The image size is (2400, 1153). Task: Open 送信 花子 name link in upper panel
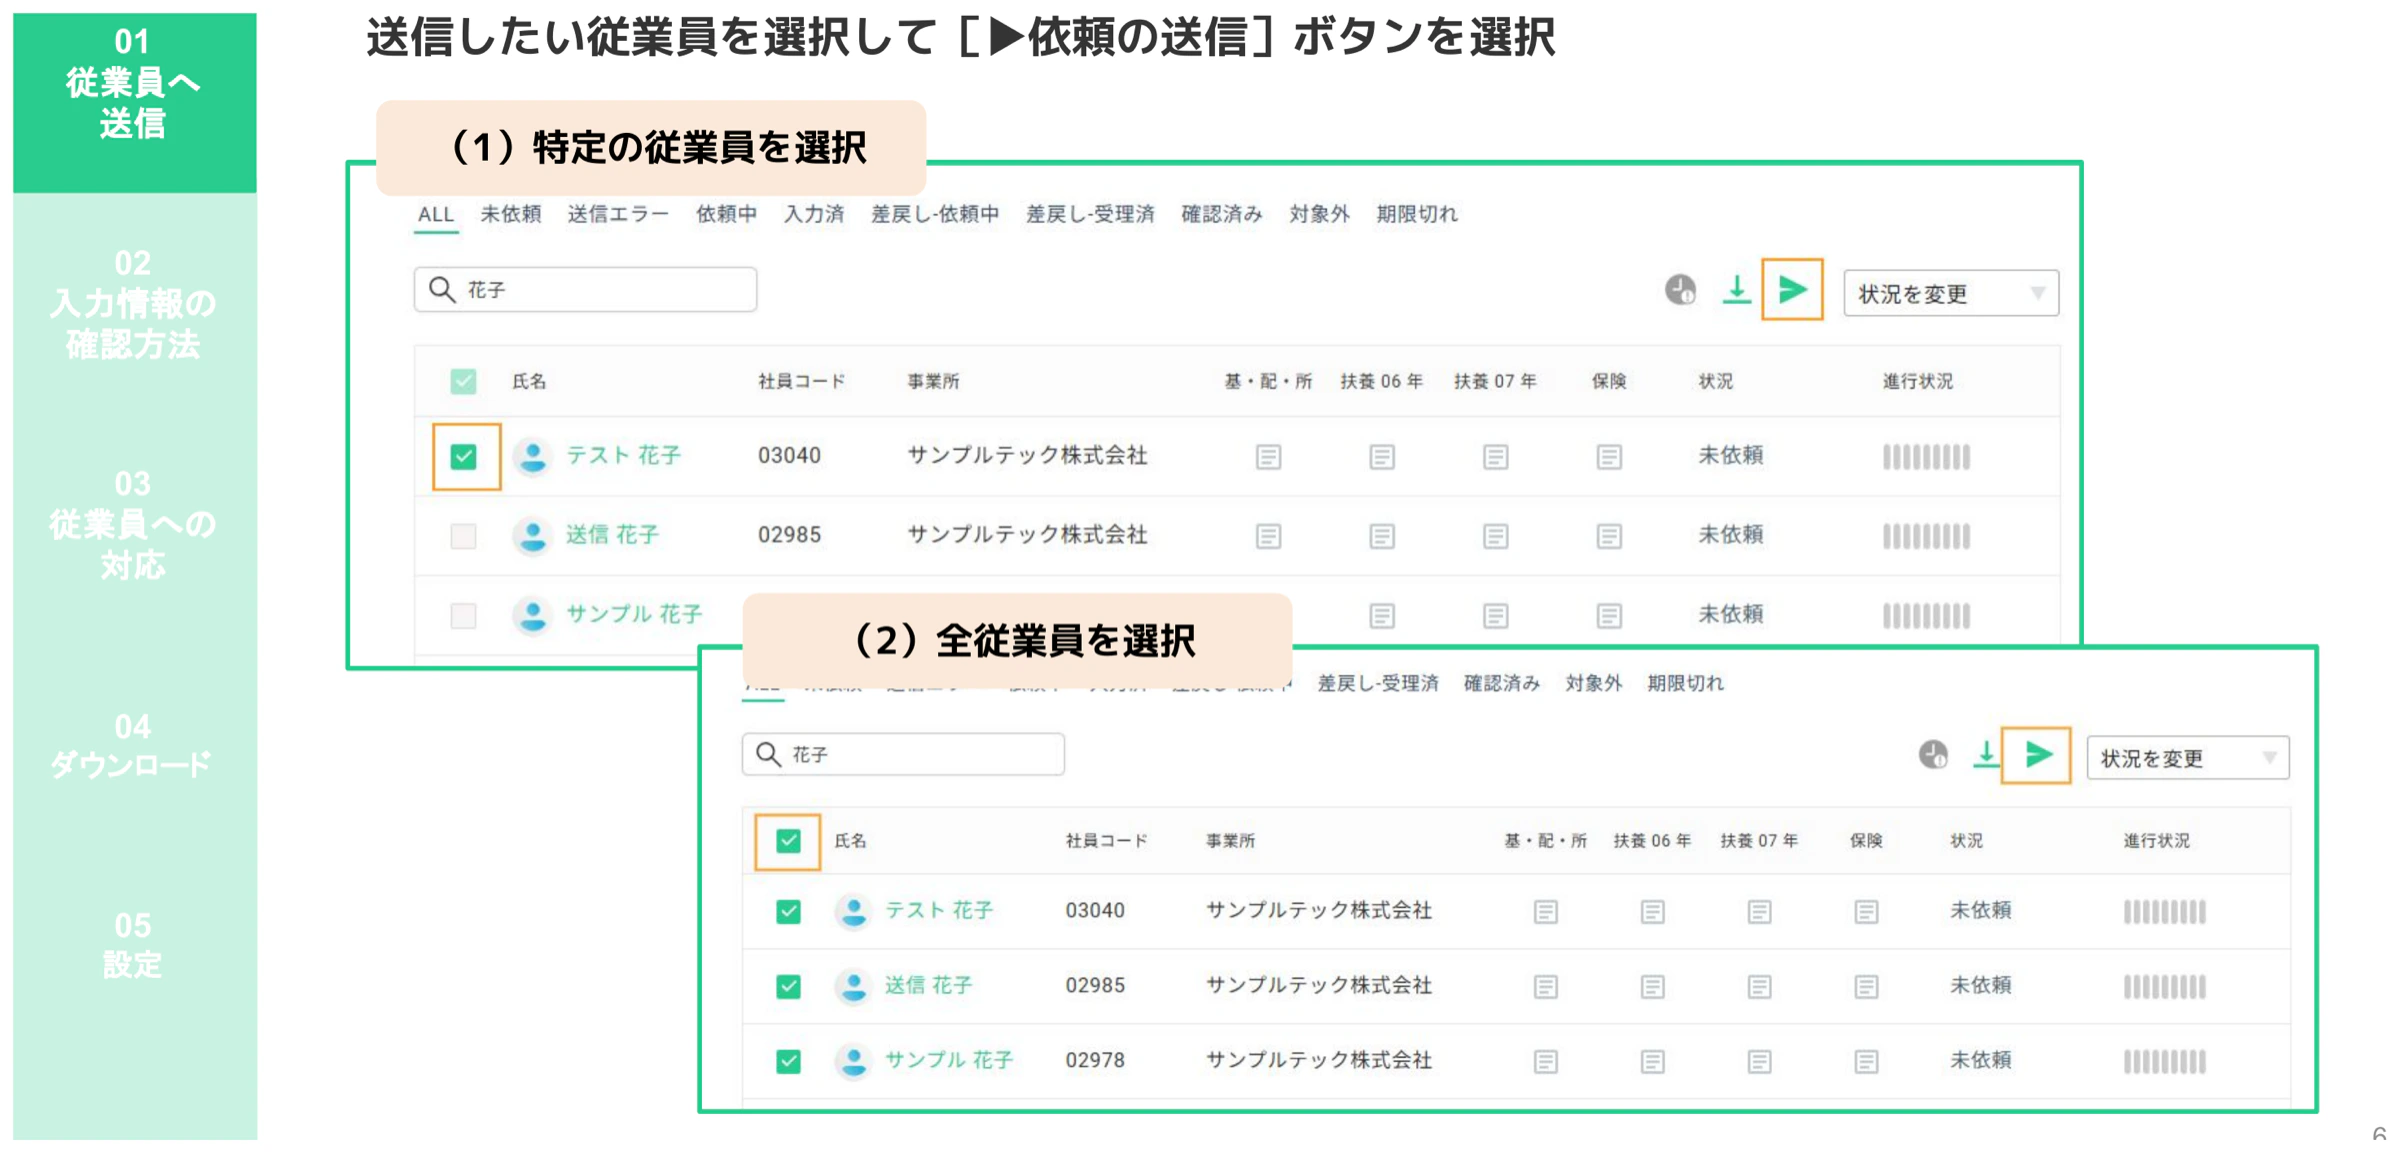613,535
